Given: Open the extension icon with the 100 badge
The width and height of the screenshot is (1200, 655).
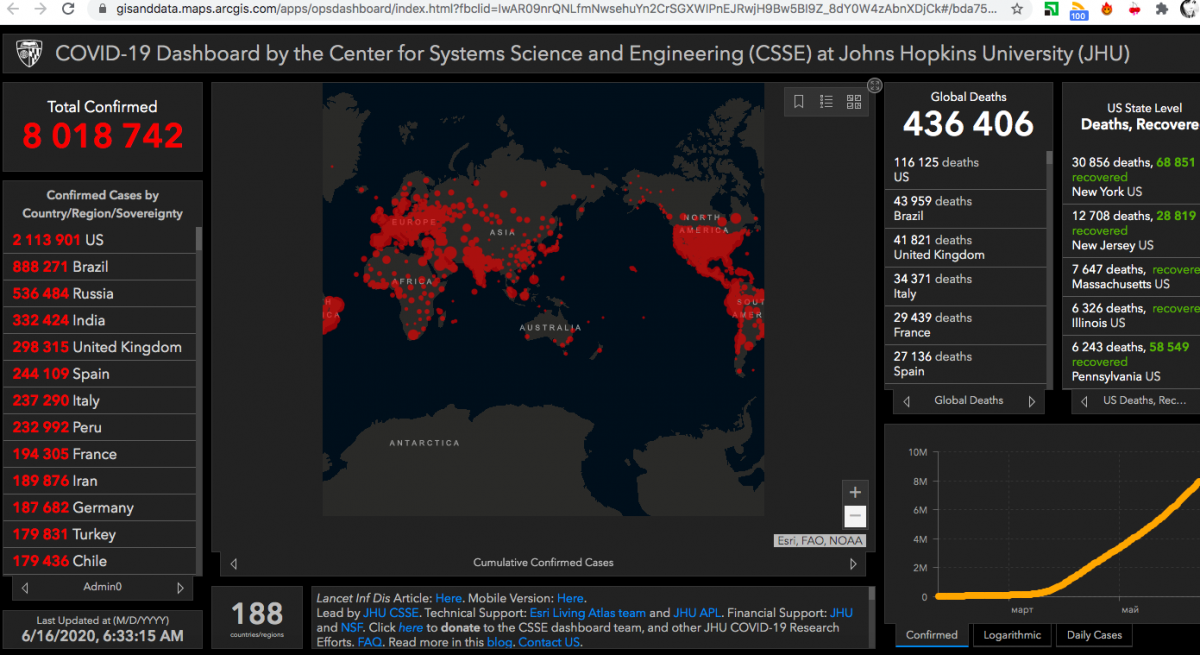Looking at the screenshot, I should pyautogui.click(x=1079, y=10).
